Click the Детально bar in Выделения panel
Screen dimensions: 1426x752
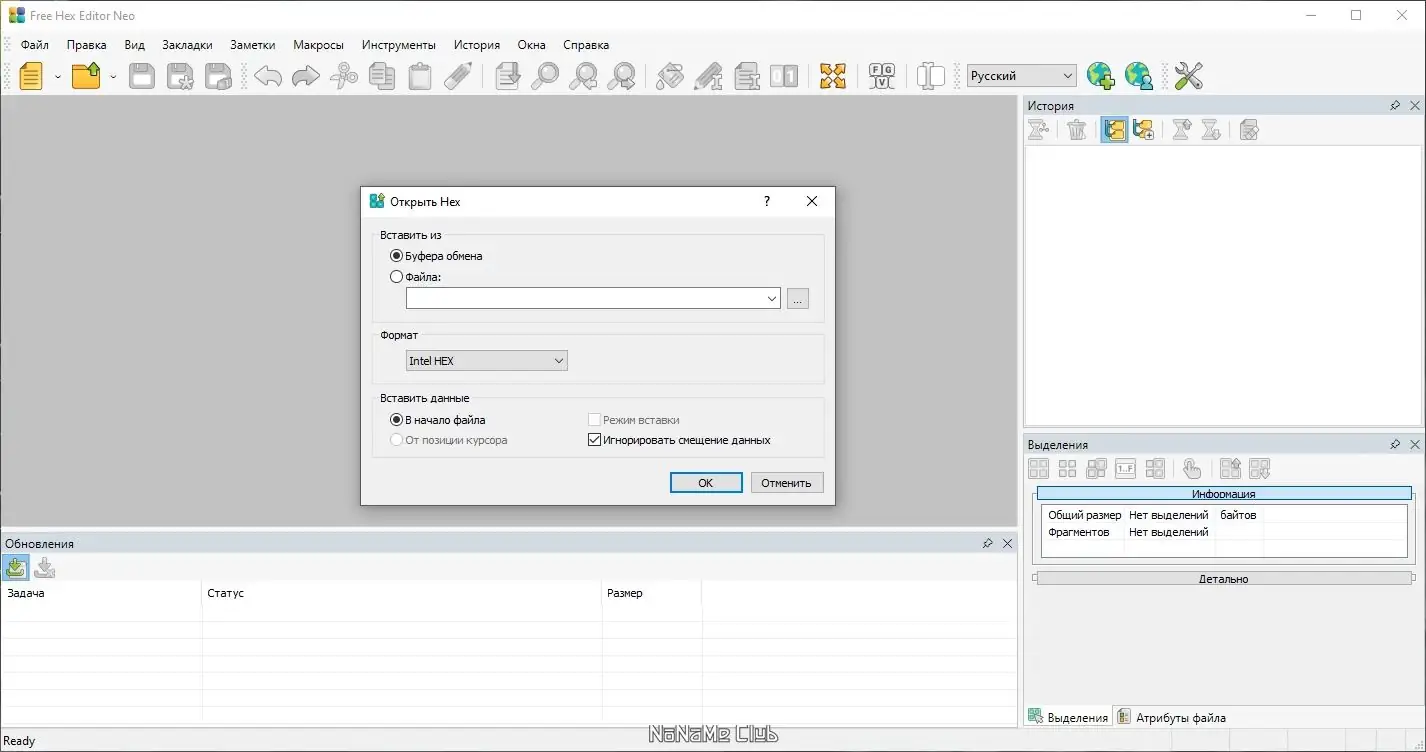1224,579
